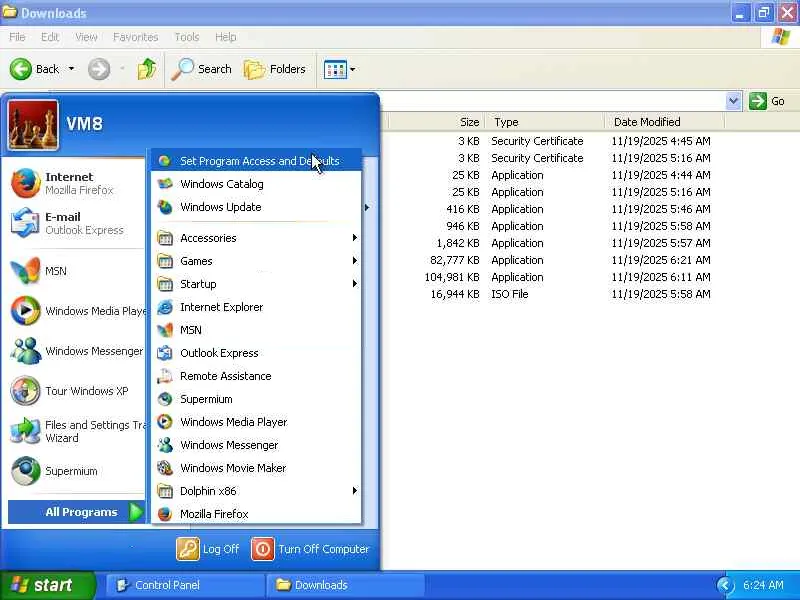This screenshot has height=600, width=800.
Task: Click the Go button
Action: point(767,101)
